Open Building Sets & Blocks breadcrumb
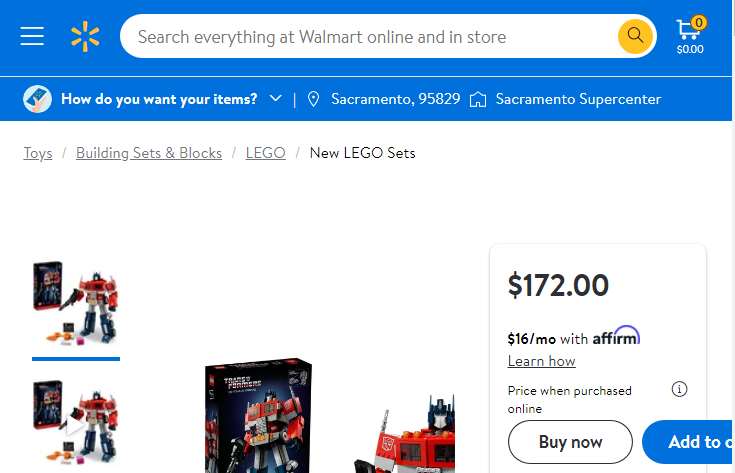Screen dimensions: 735x473 pos(149,153)
